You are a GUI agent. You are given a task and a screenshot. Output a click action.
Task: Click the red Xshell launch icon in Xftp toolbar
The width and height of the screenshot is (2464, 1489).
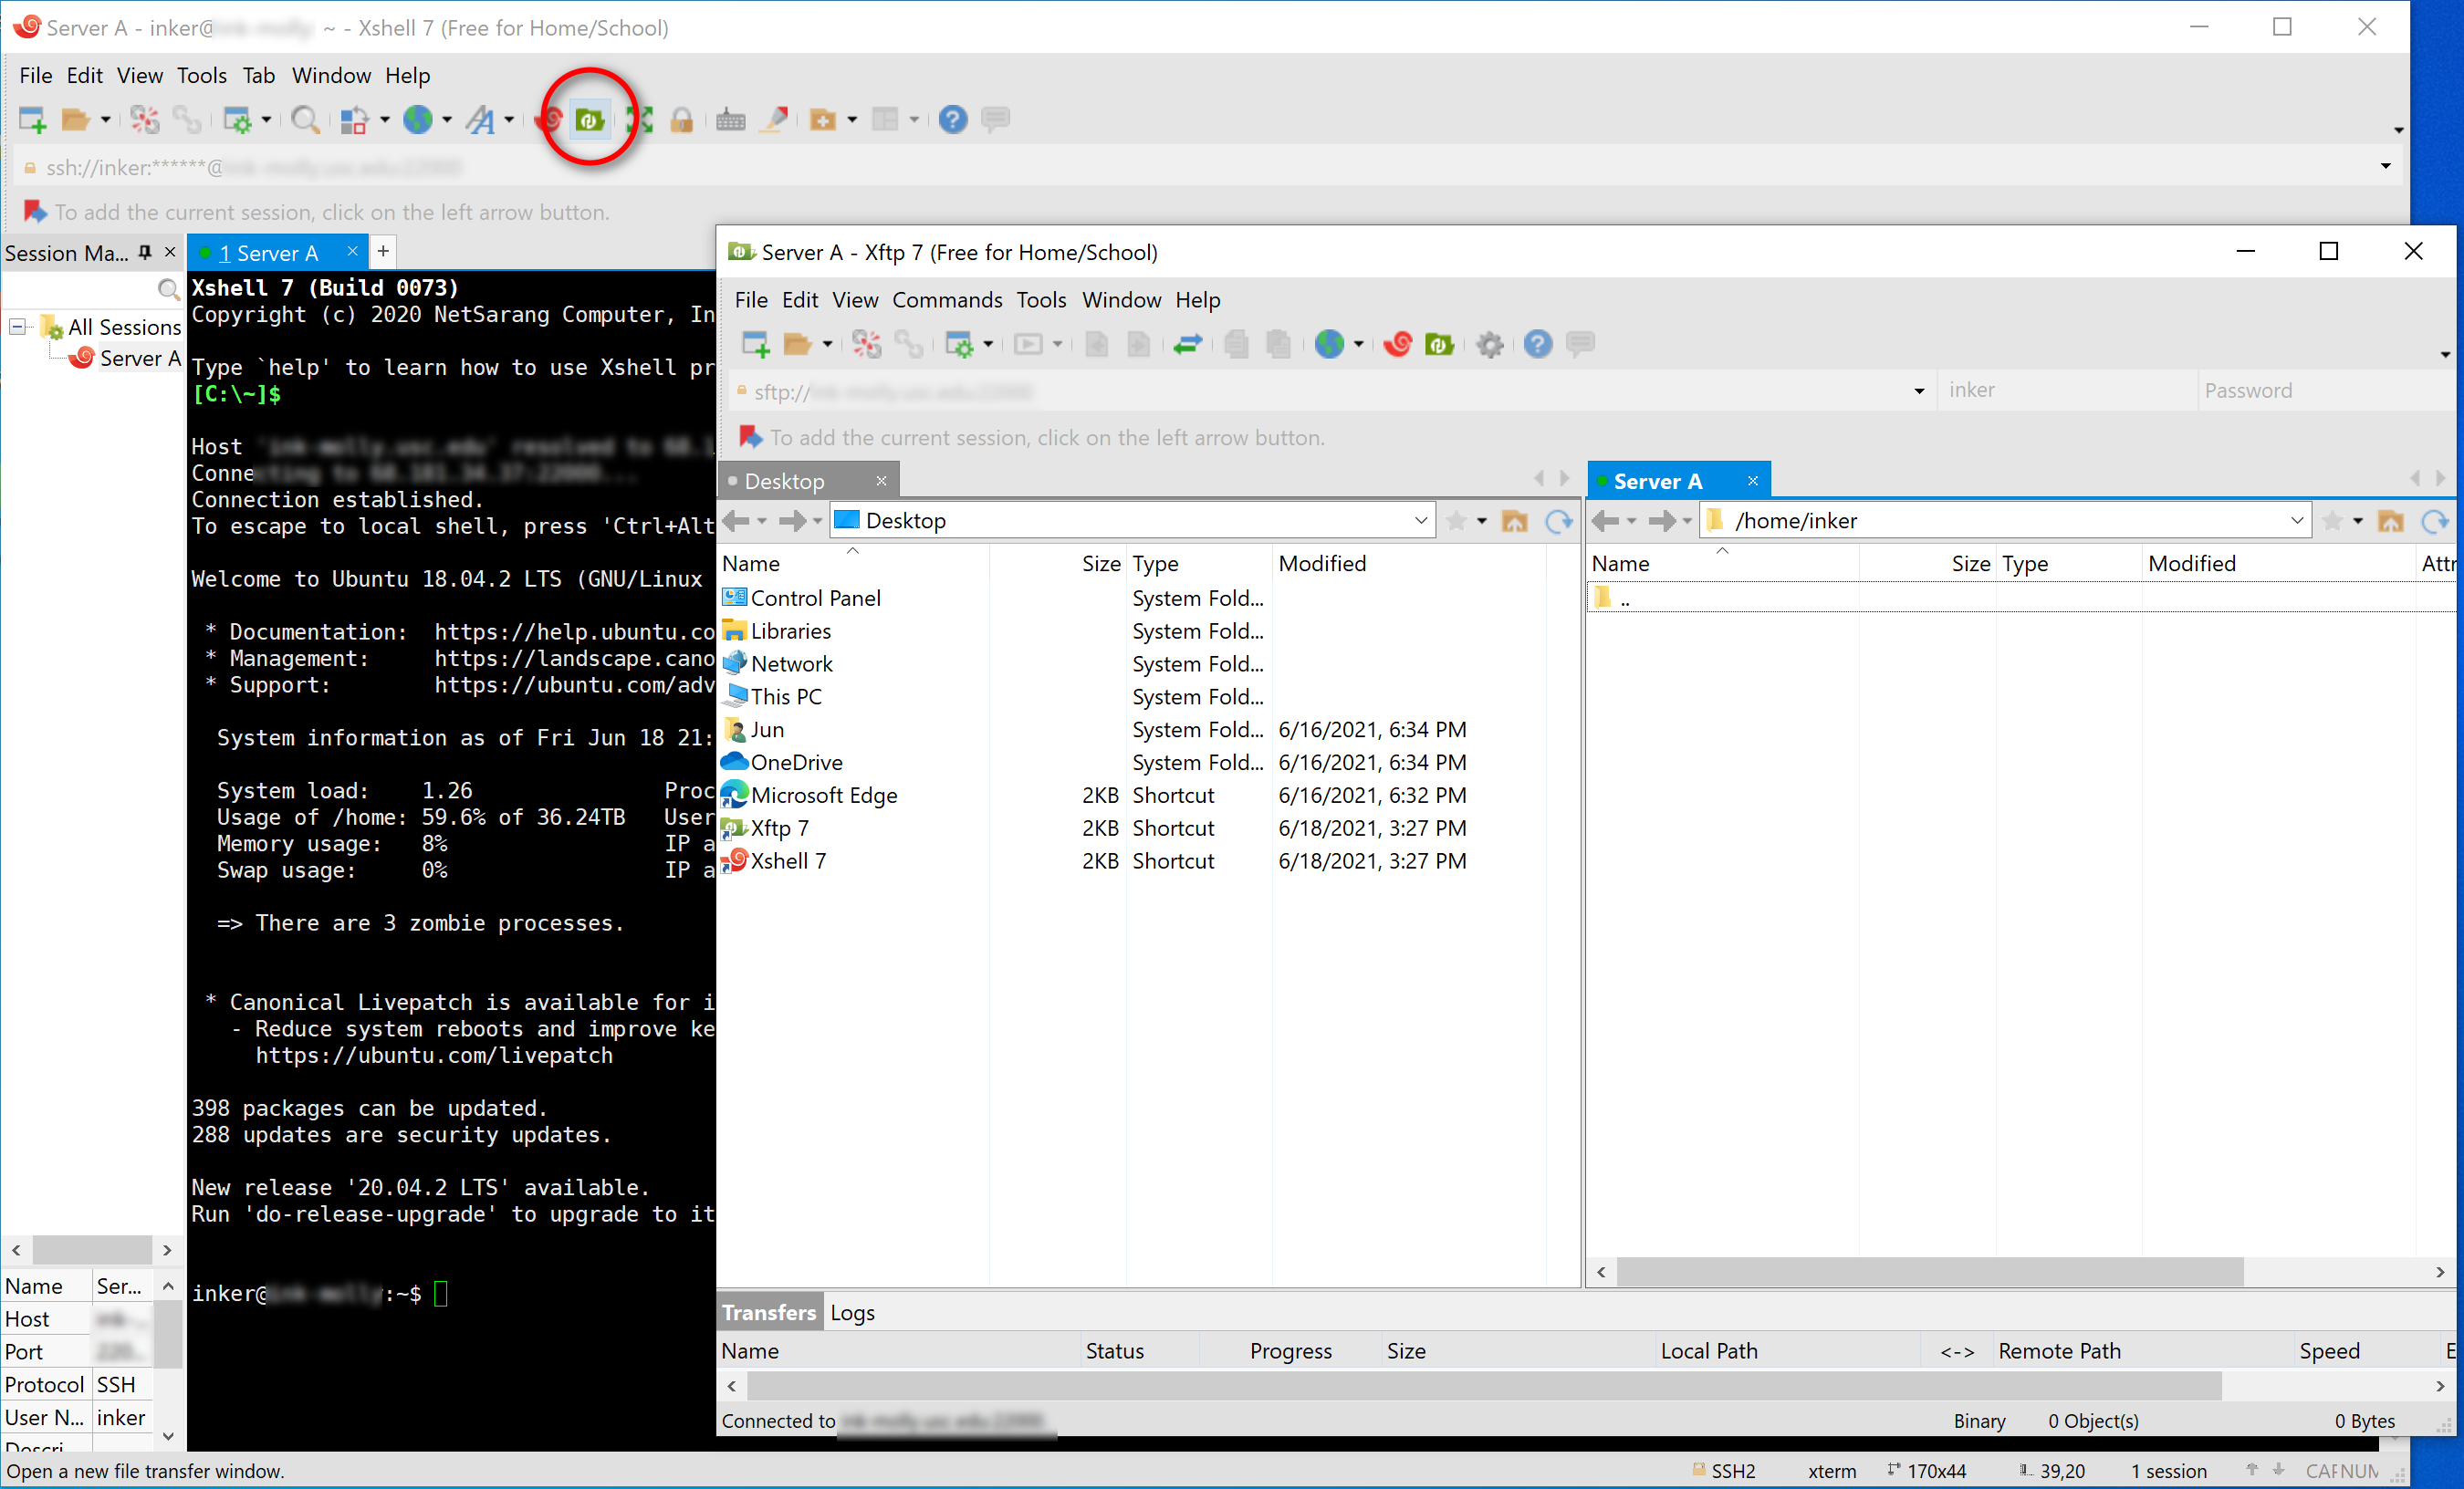pyautogui.click(x=1397, y=345)
